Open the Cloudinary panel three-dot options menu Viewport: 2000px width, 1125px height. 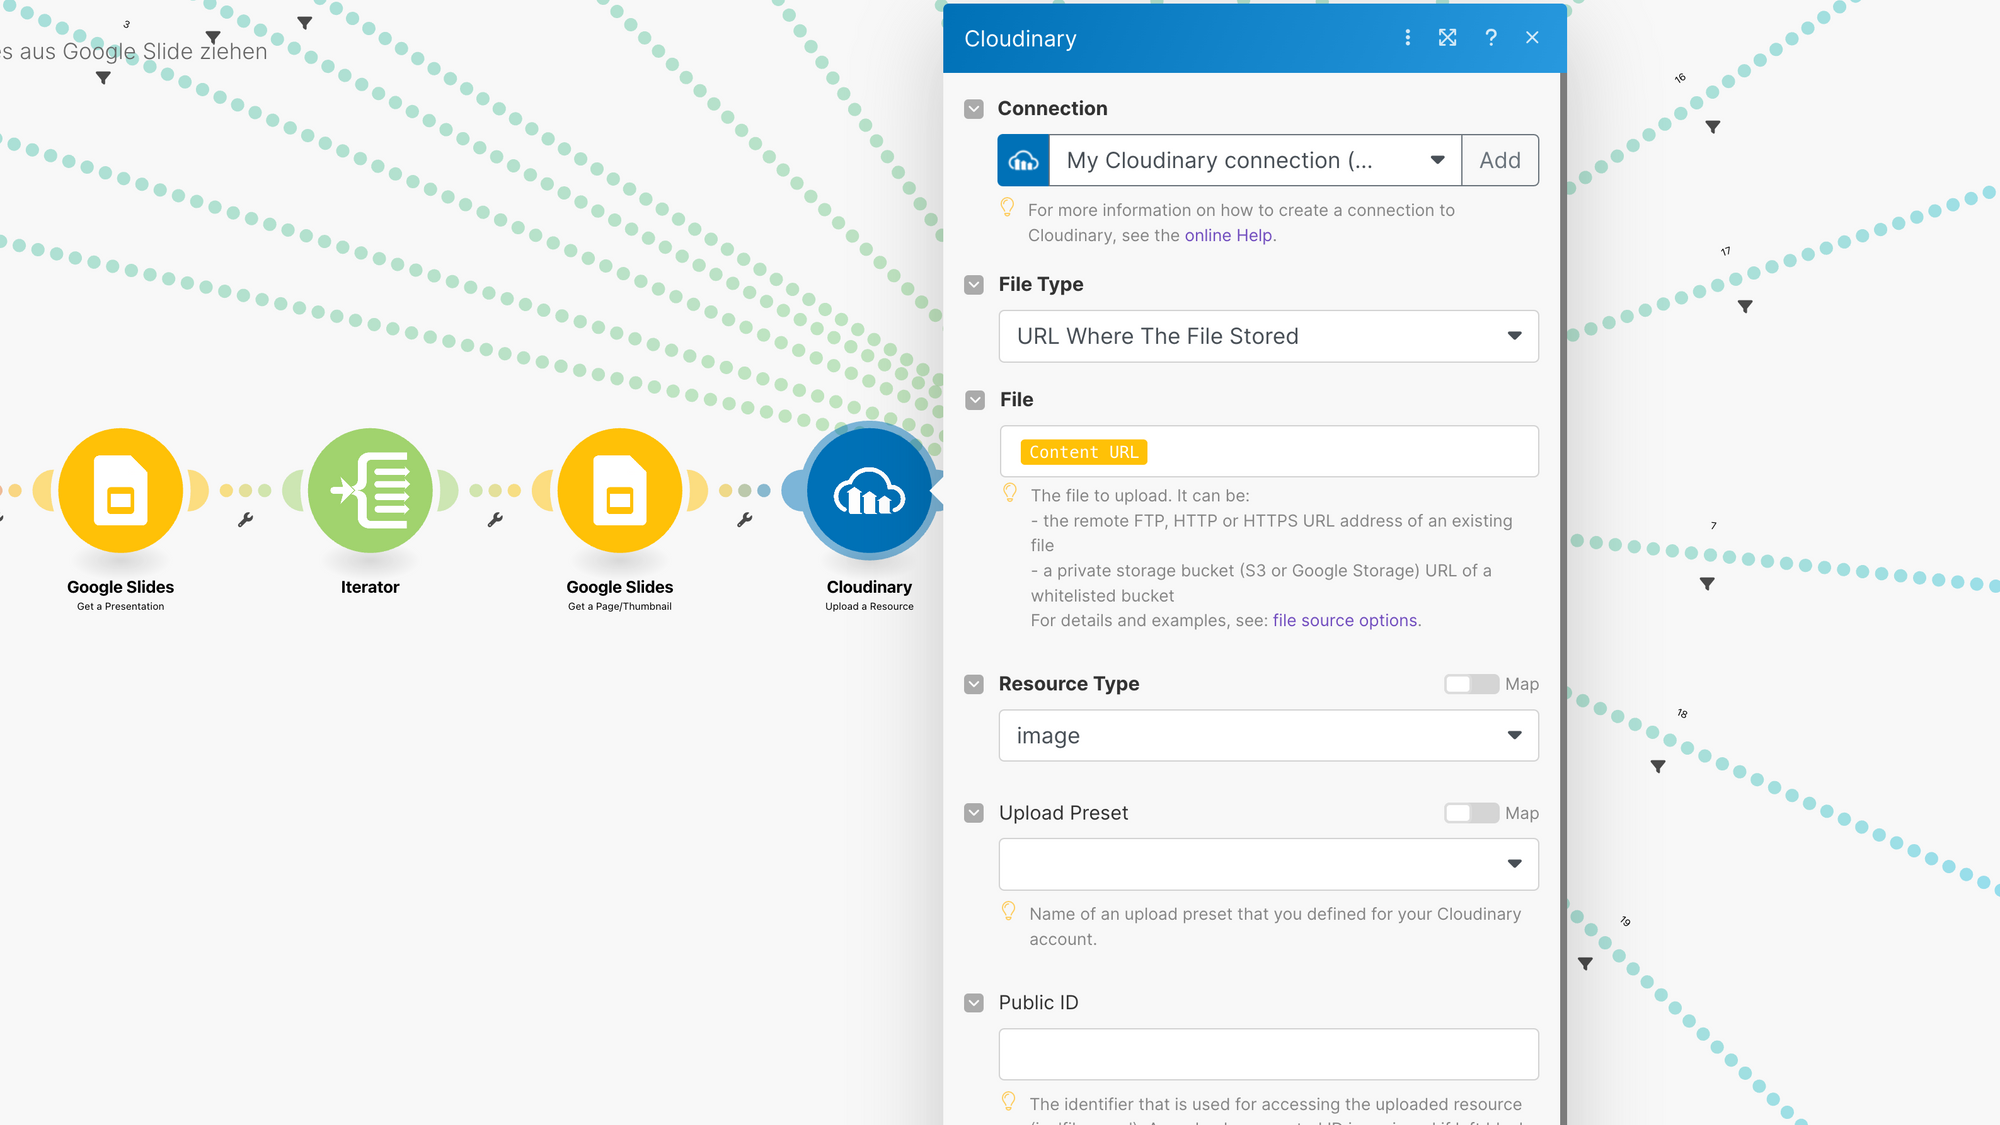(x=1407, y=38)
